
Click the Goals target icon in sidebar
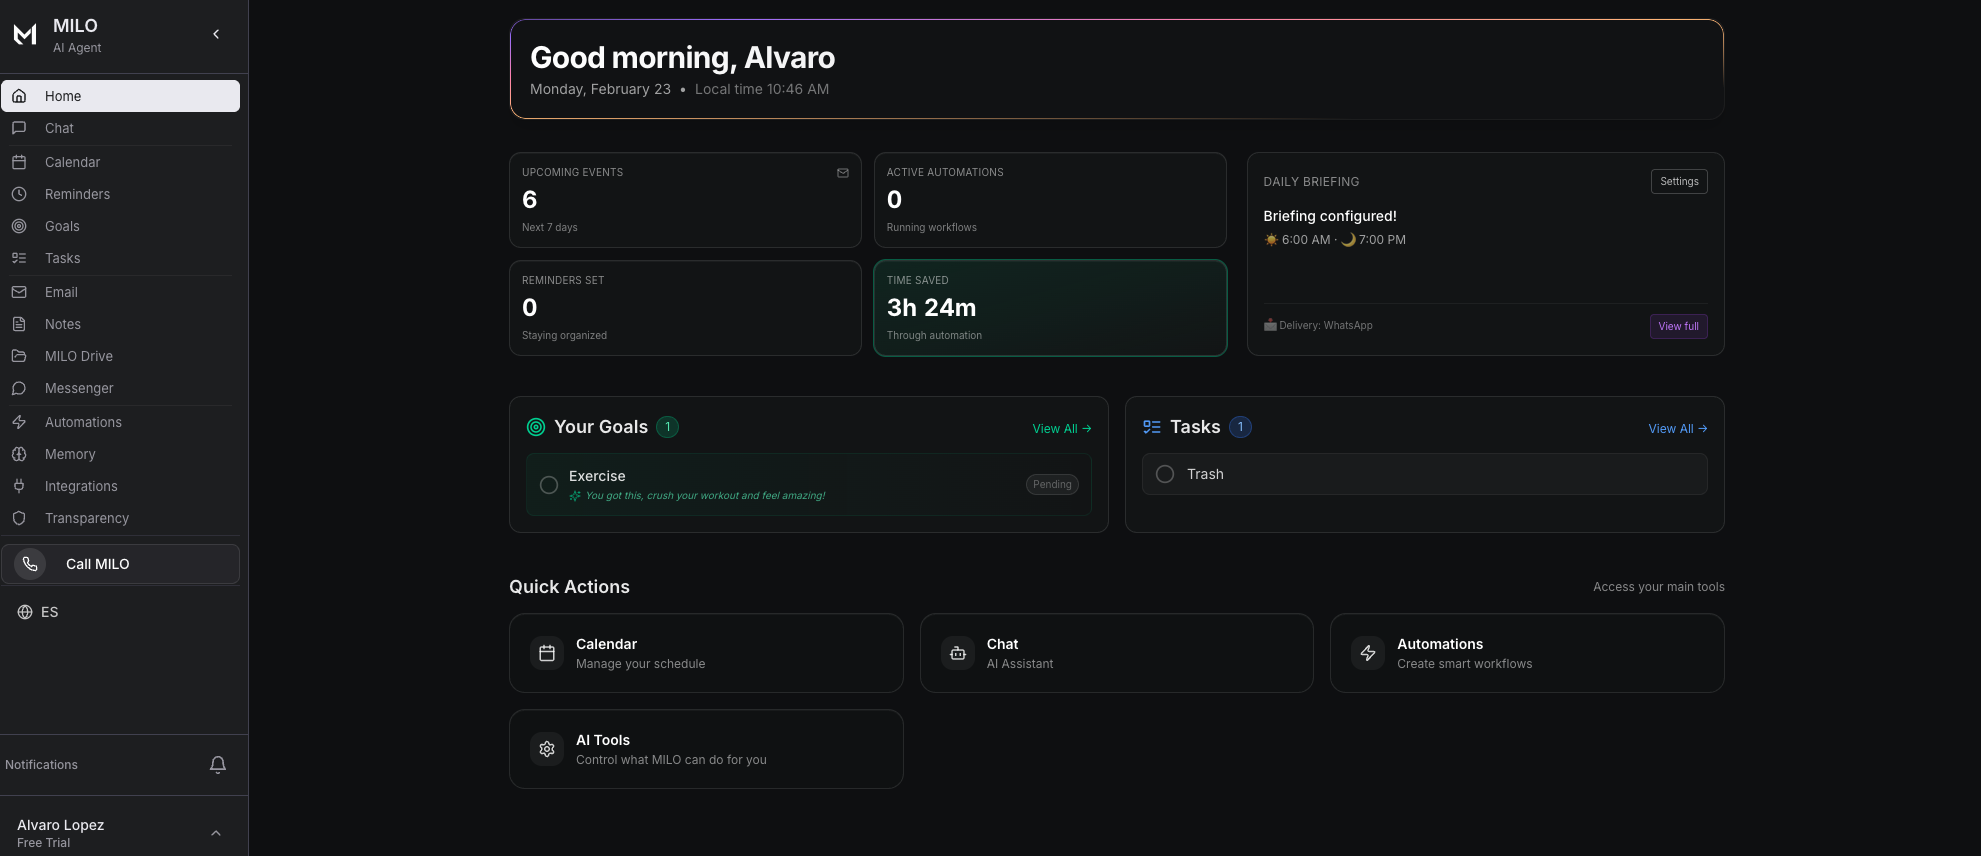(x=19, y=226)
